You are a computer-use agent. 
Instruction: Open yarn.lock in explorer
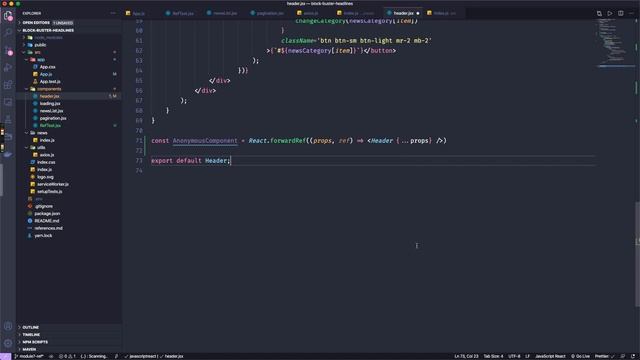coord(43,236)
